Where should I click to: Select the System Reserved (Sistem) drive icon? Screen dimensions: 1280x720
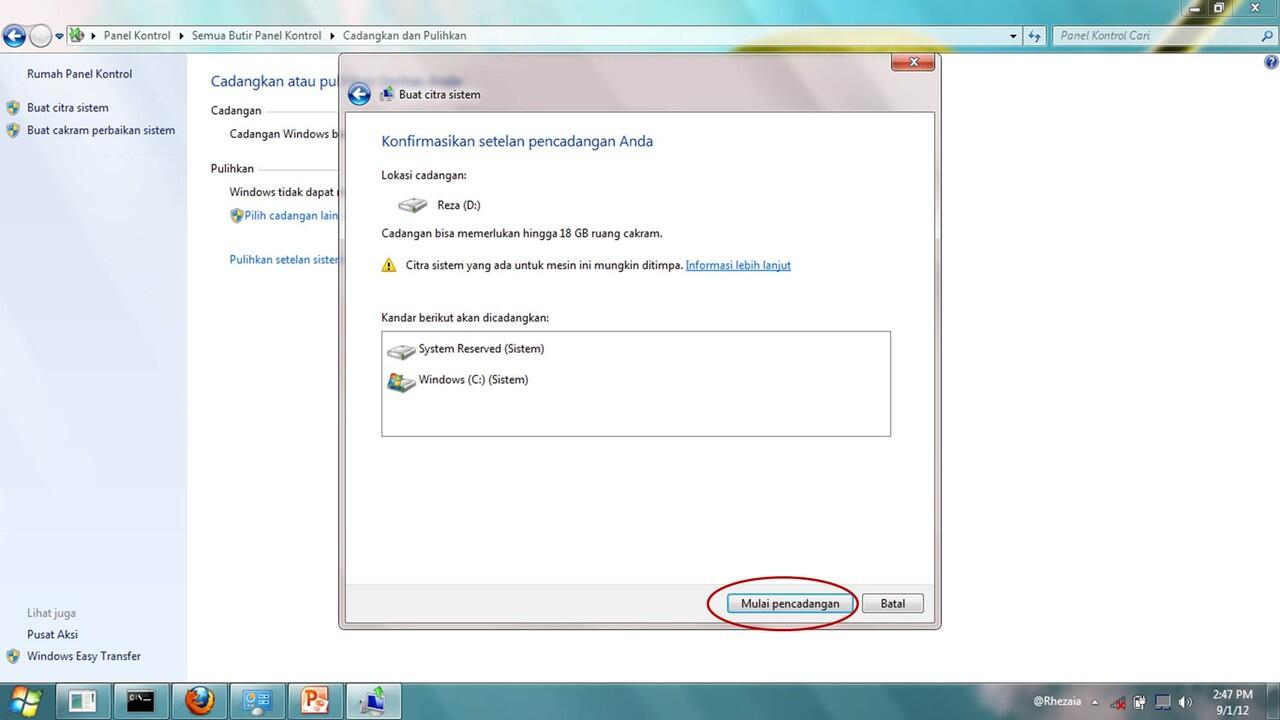pyautogui.click(x=401, y=351)
